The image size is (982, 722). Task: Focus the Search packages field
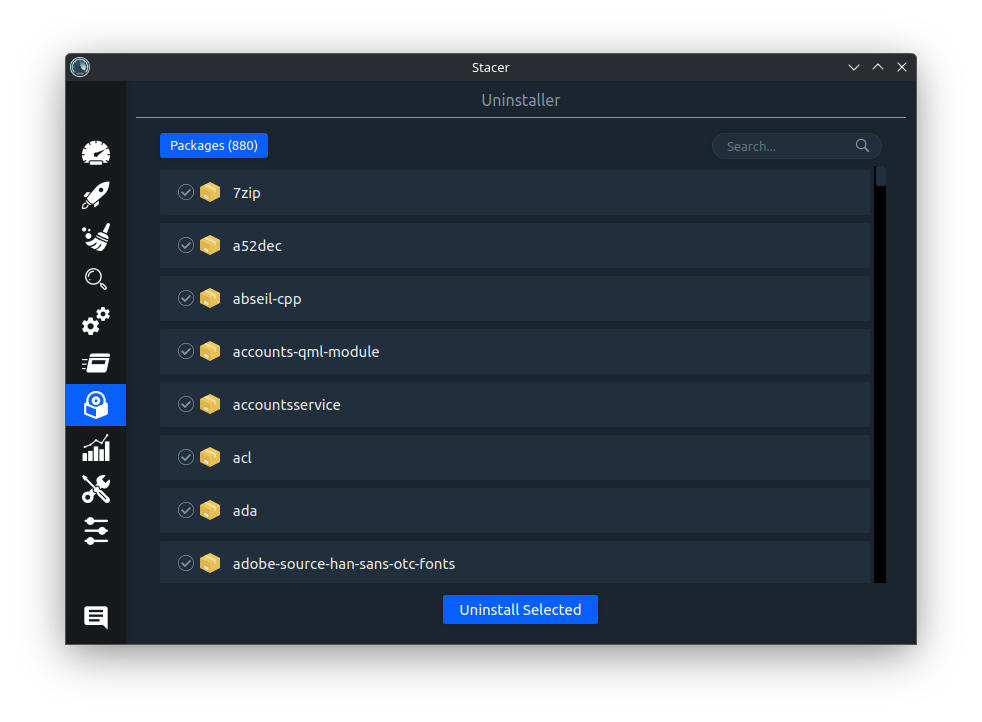[797, 146]
